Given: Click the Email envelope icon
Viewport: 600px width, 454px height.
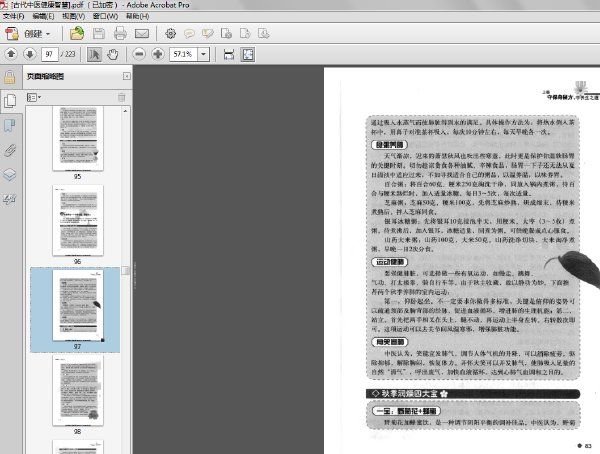Looking at the screenshot, I should coord(147,34).
